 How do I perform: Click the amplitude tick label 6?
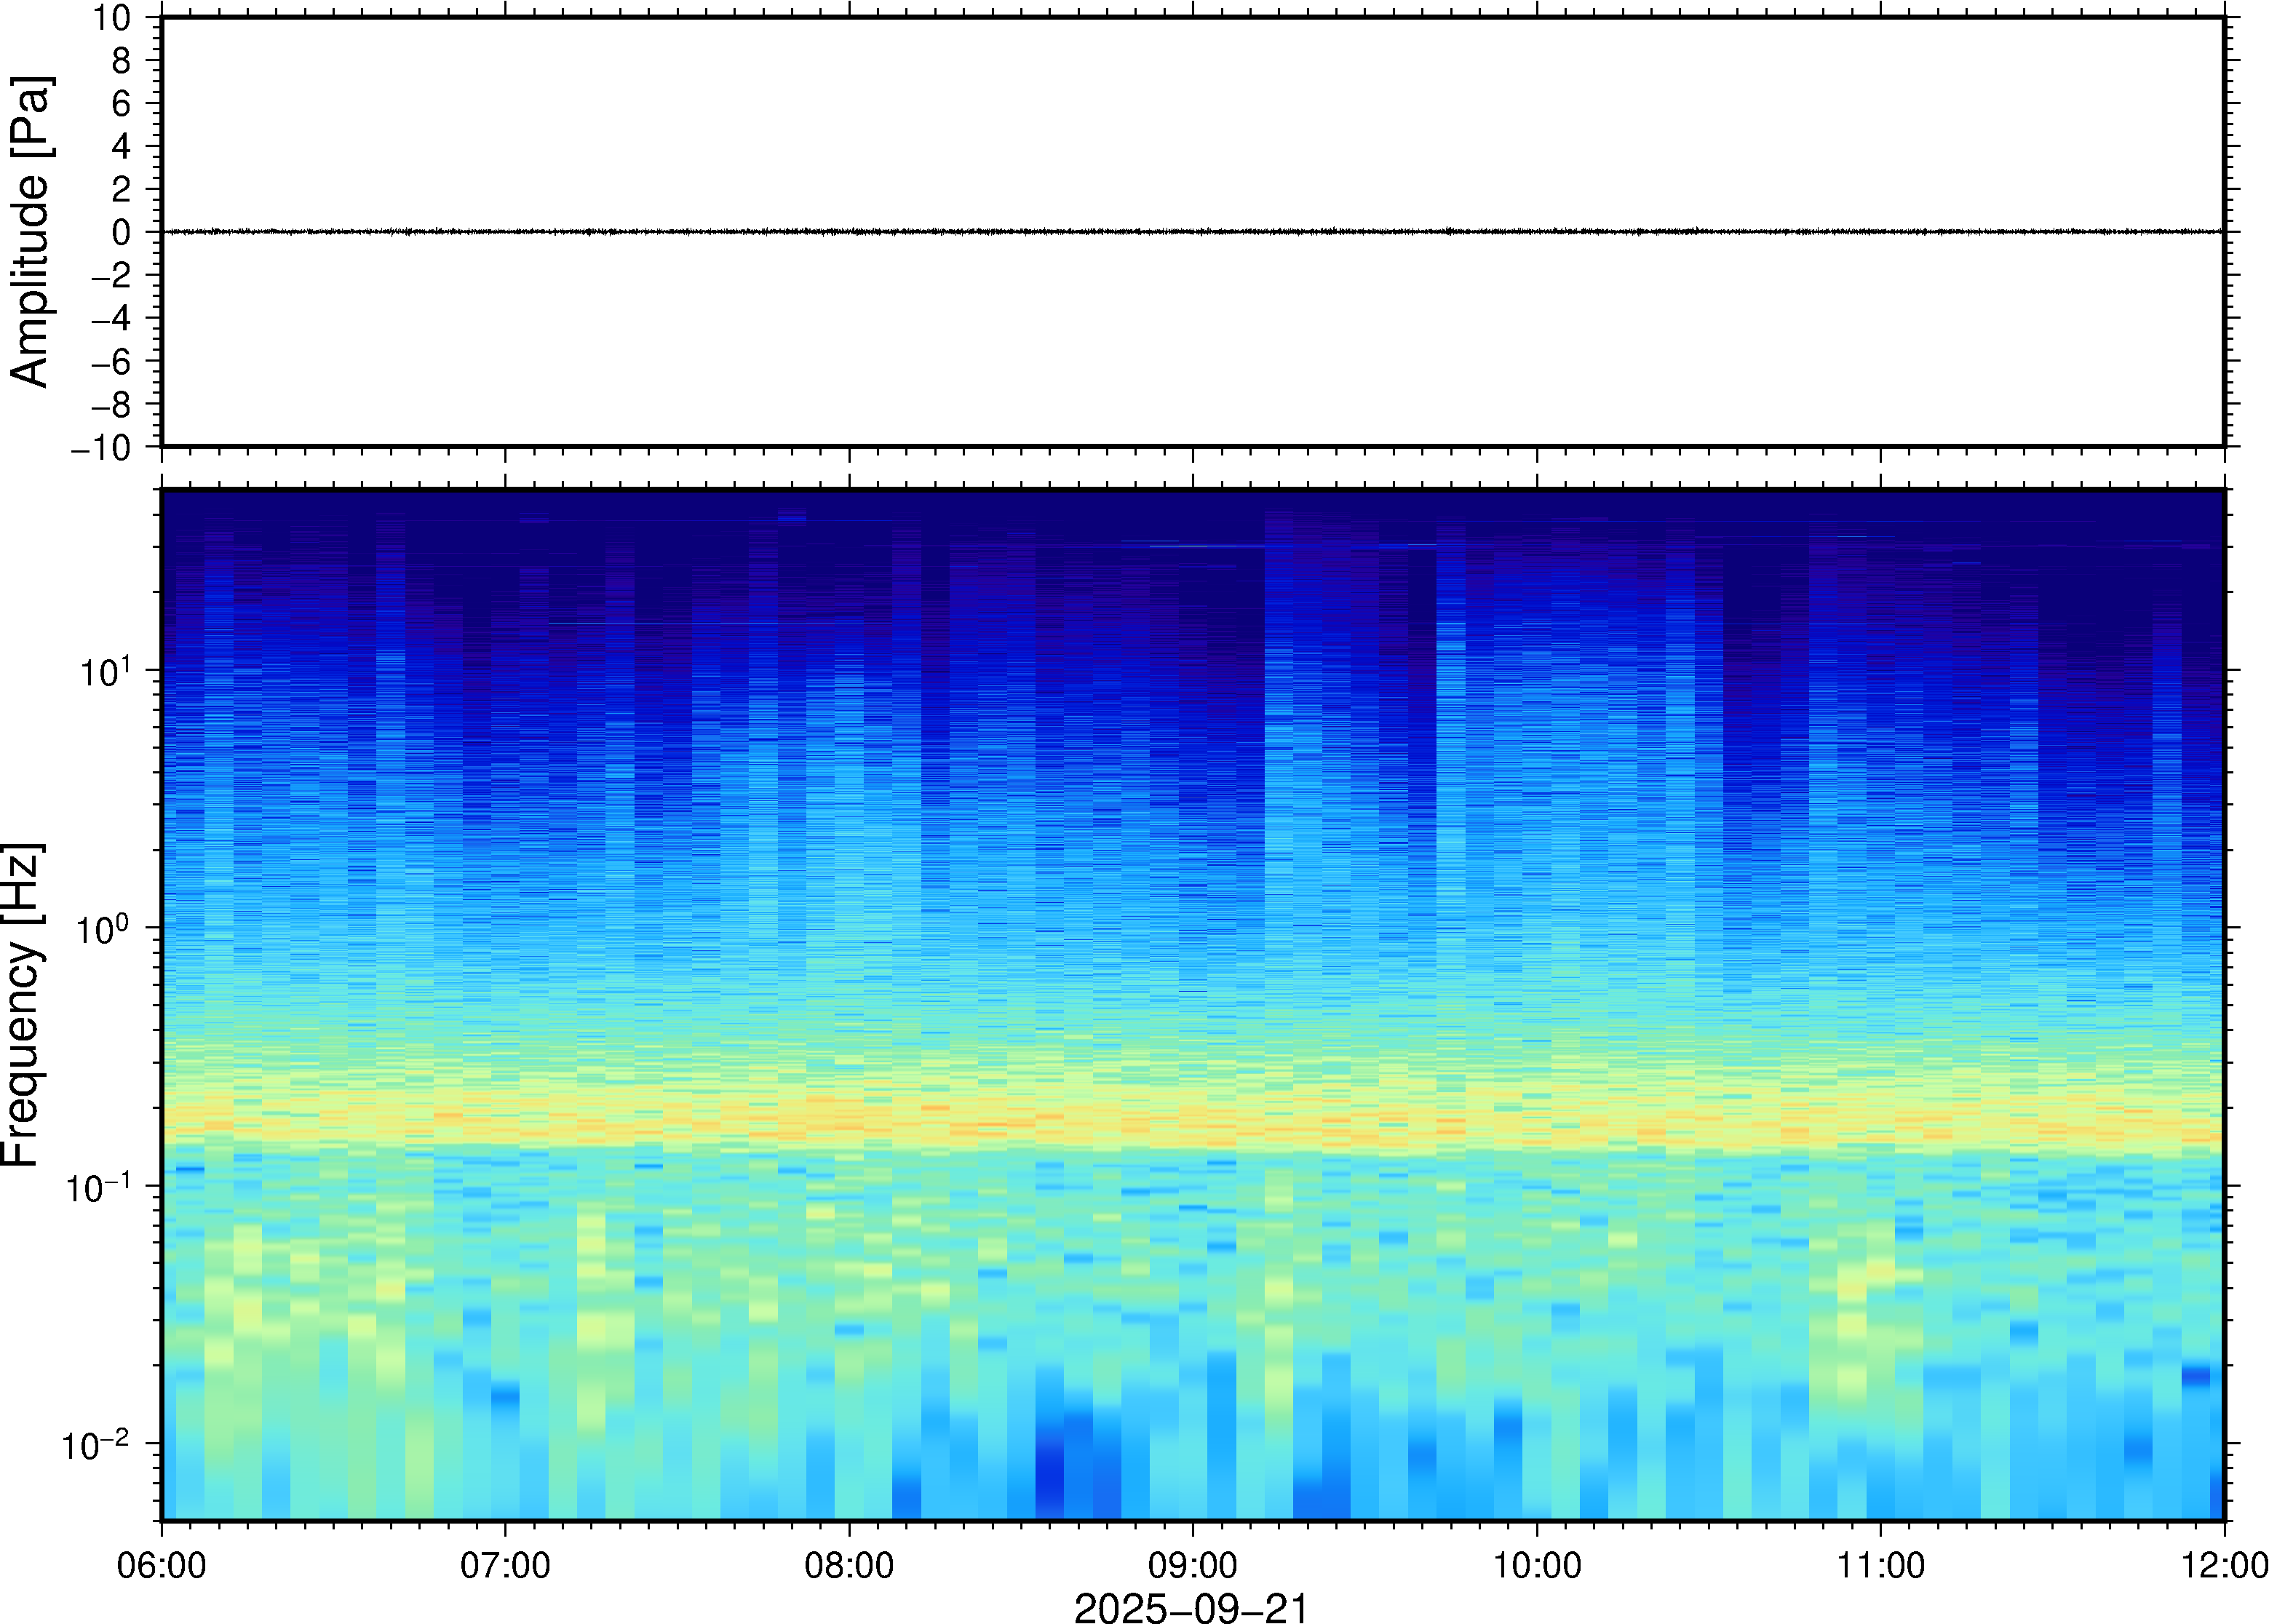point(121,104)
